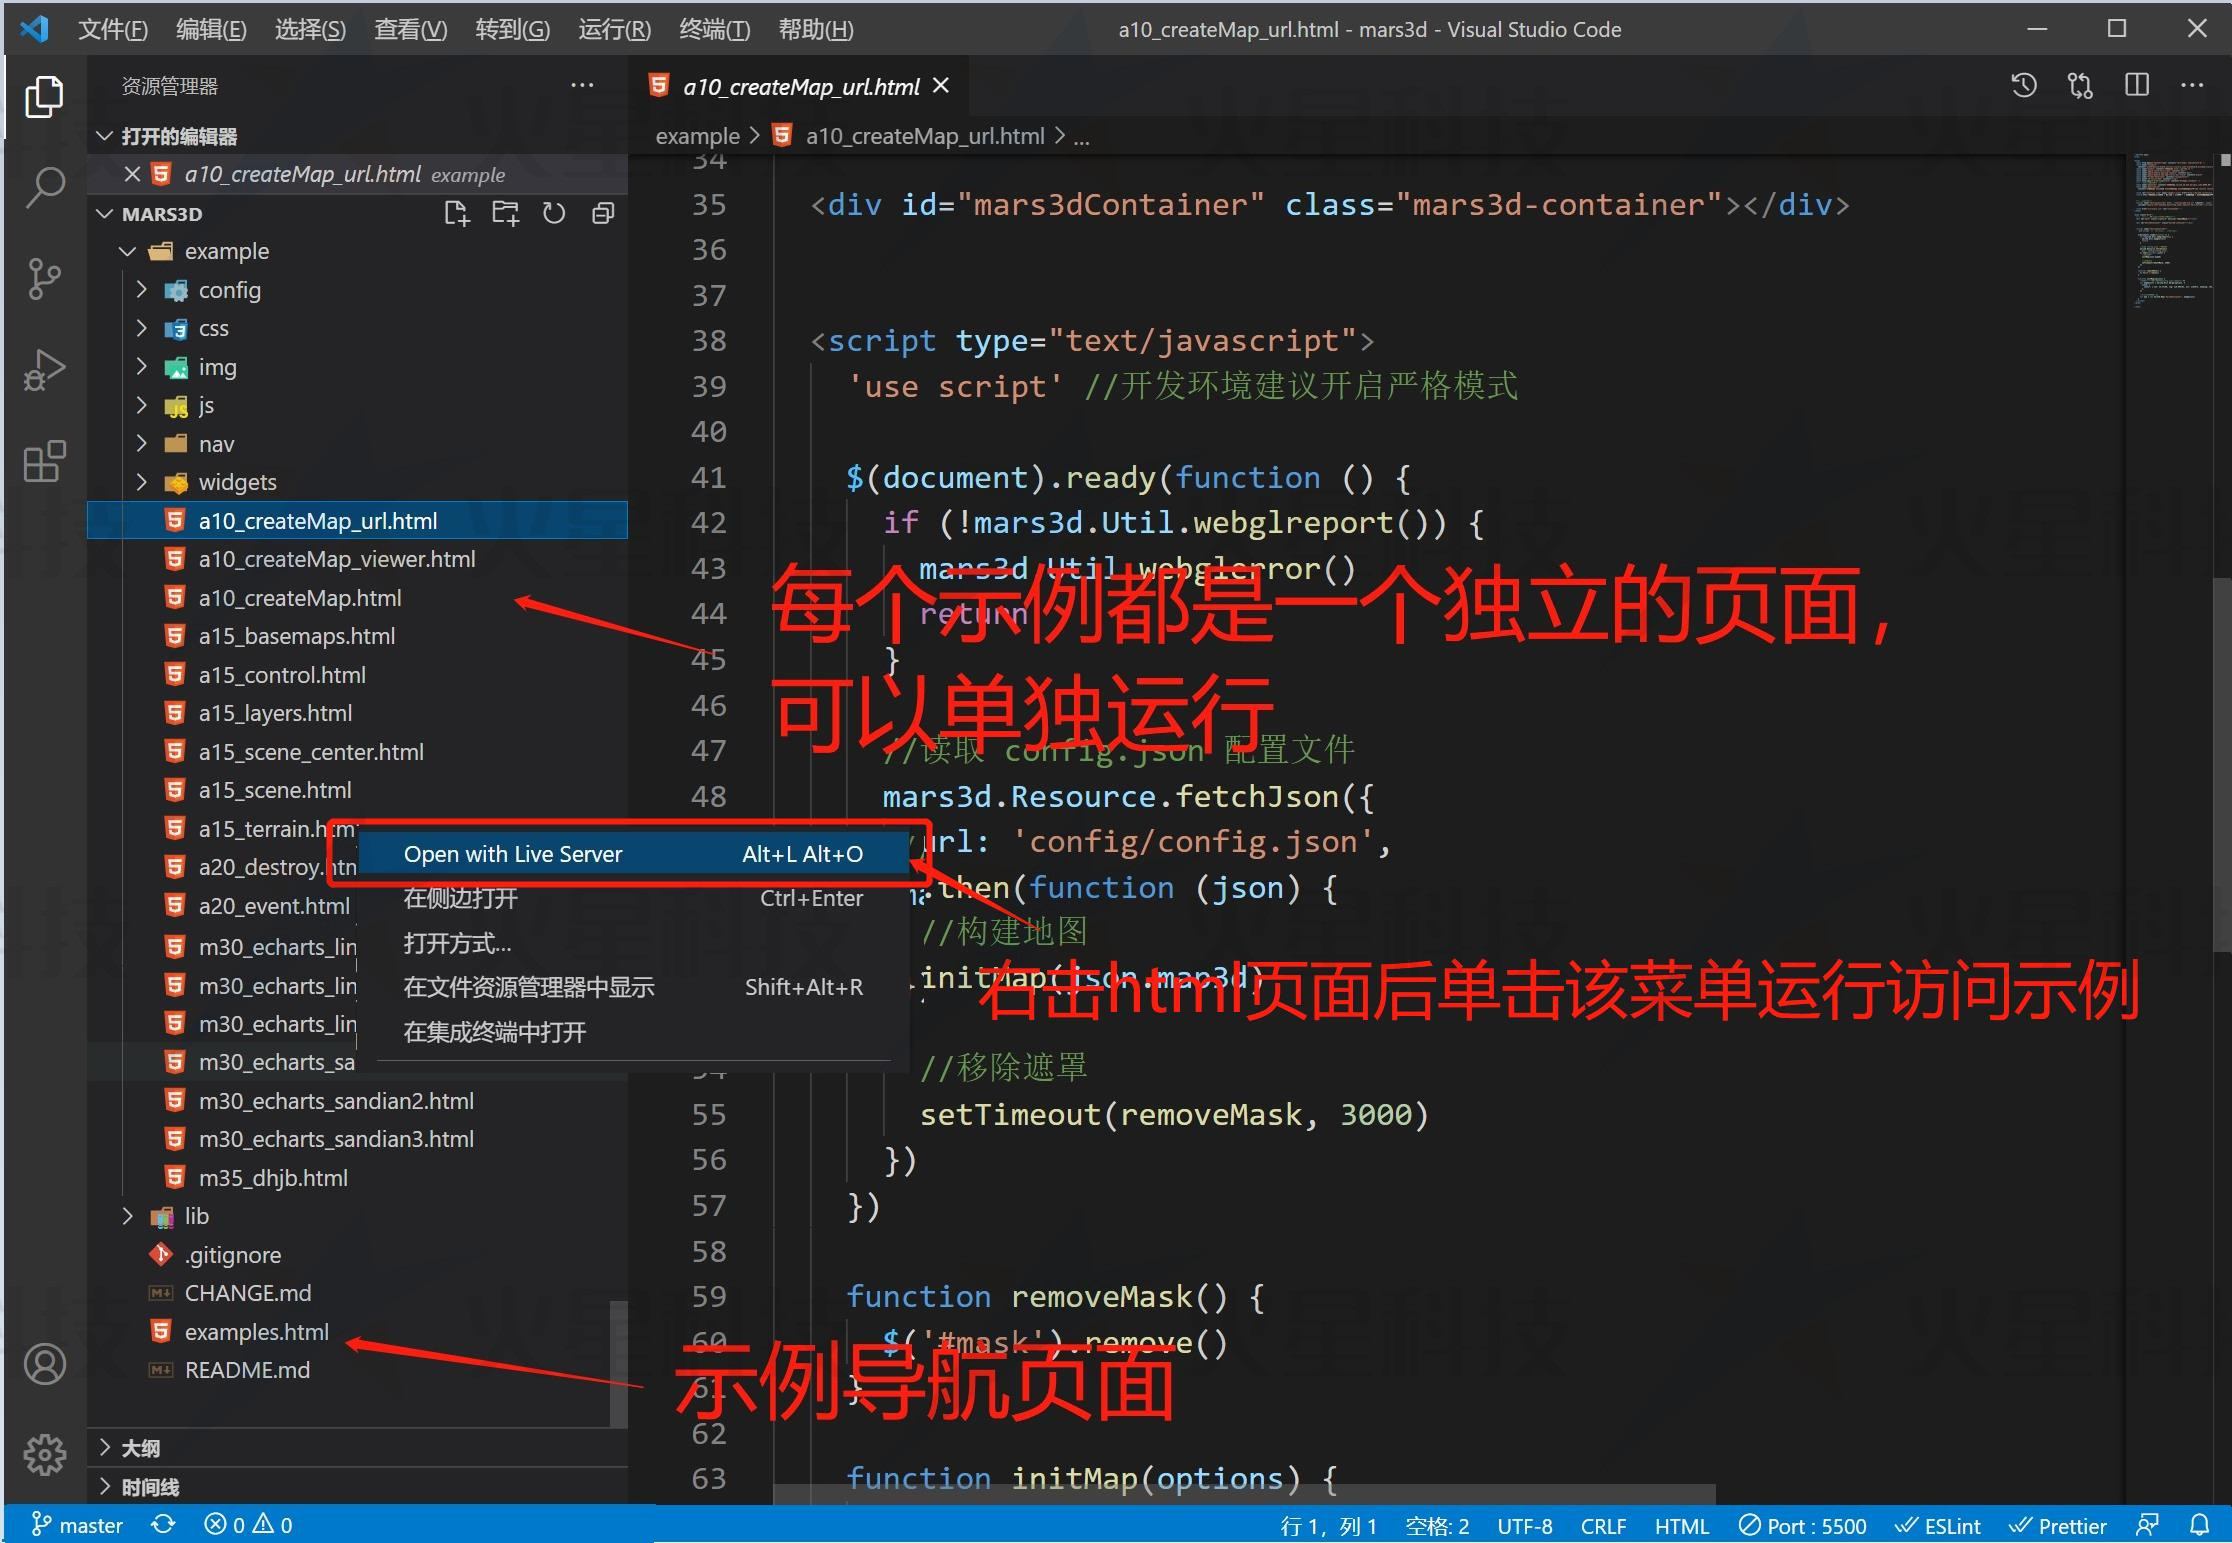Open the 终端(T) menu
This screenshot has height=1543, width=2232.
click(714, 29)
